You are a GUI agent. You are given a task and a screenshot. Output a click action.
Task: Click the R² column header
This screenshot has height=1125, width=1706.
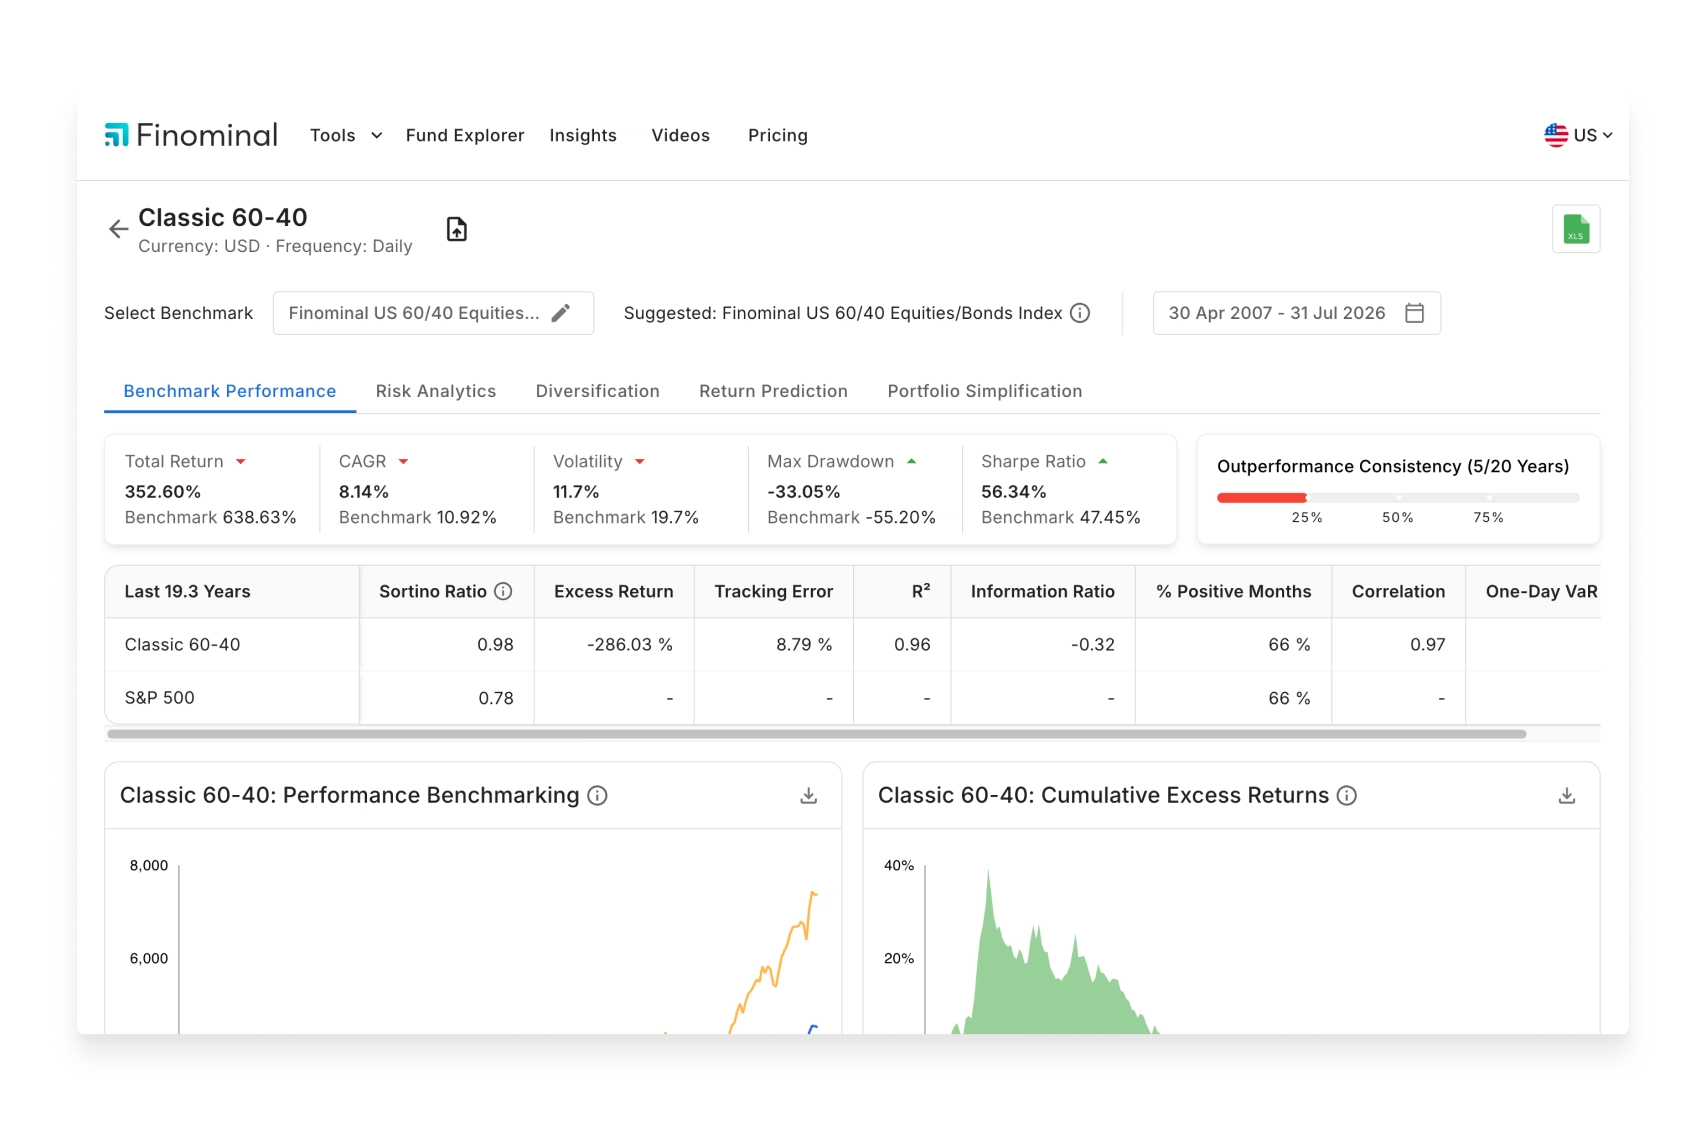pos(902,591)
